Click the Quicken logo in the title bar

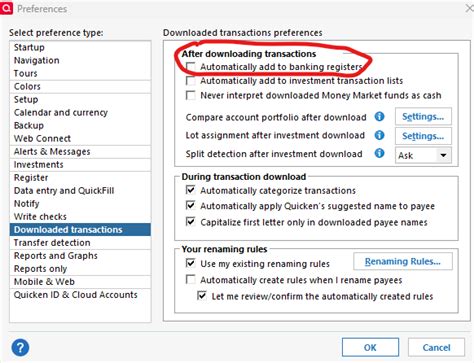pyautogui.click(x=6, y=8)
